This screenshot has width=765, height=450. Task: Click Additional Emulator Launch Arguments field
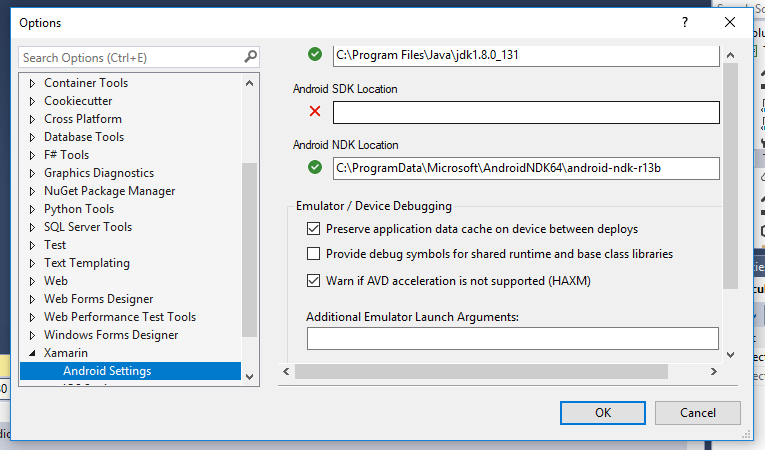coord(512,338)
